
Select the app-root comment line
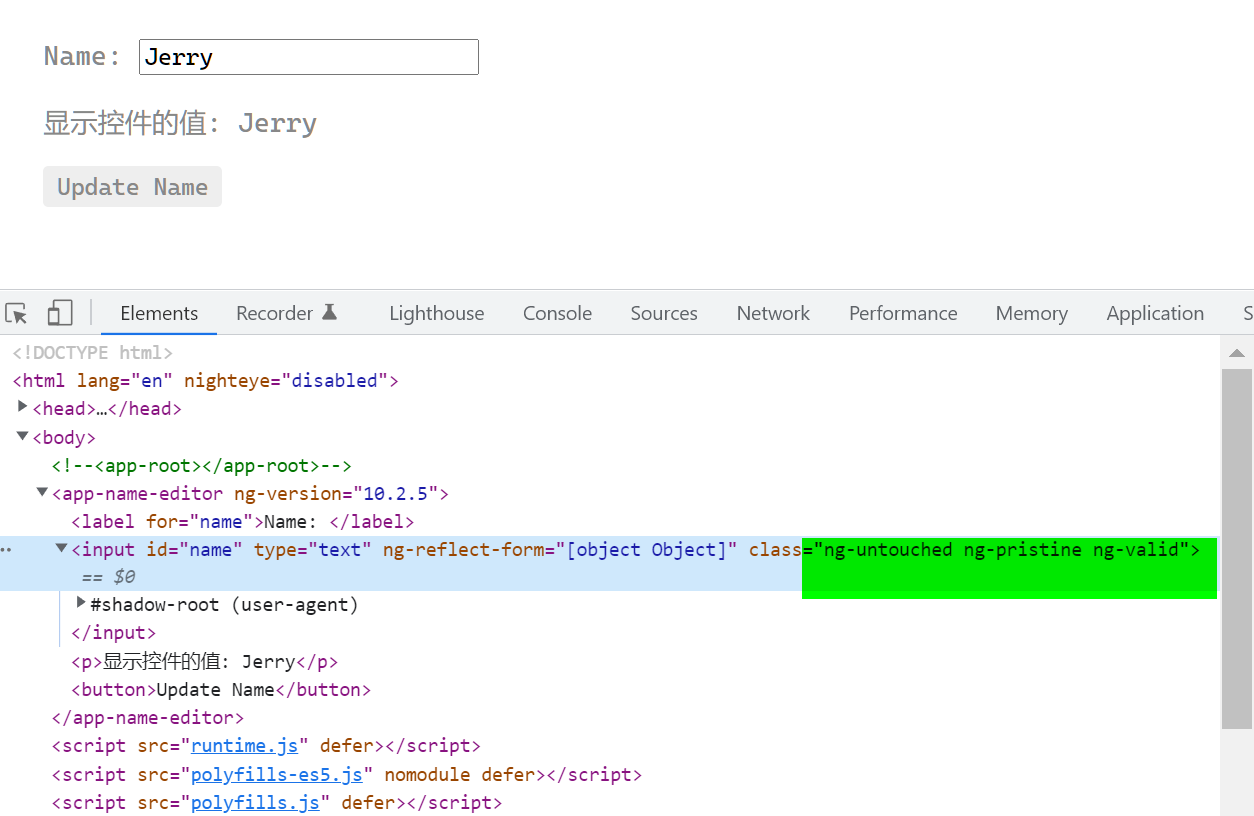(201, 466)
